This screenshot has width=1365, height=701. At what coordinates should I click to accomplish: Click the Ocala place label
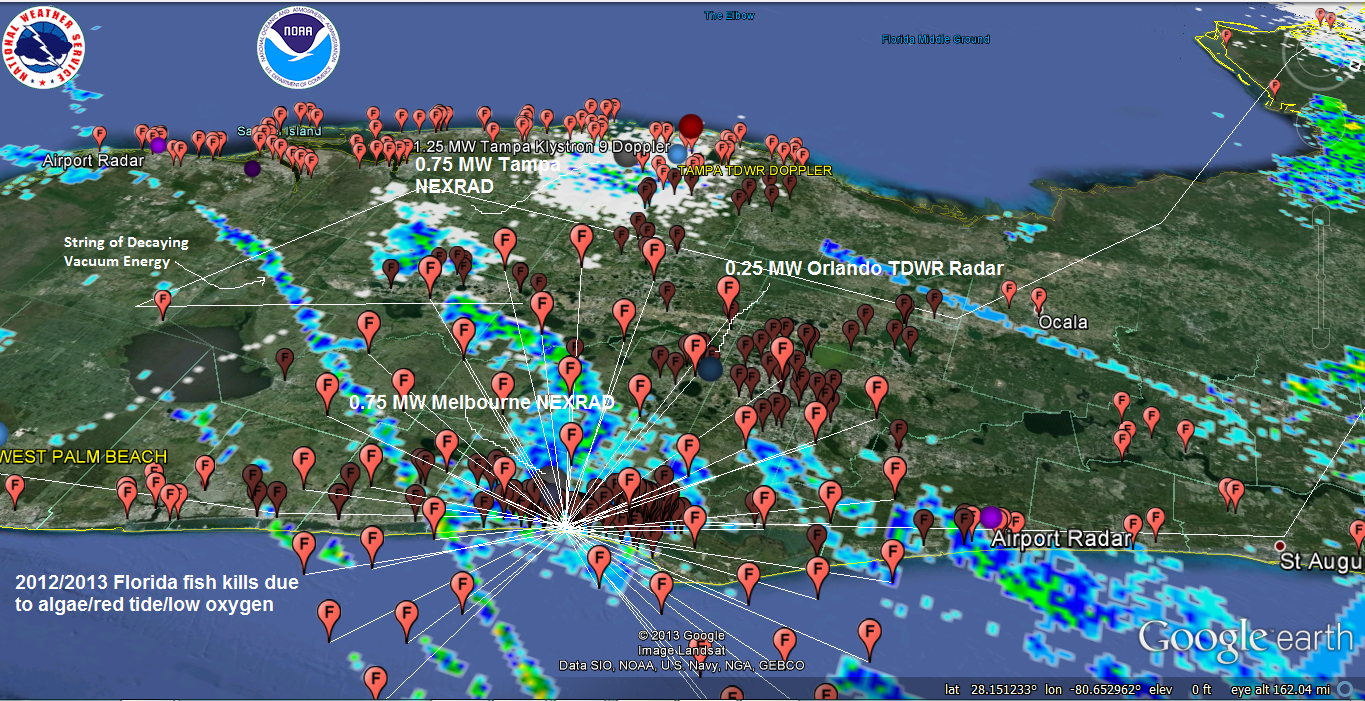click(x=1064, y=323)
